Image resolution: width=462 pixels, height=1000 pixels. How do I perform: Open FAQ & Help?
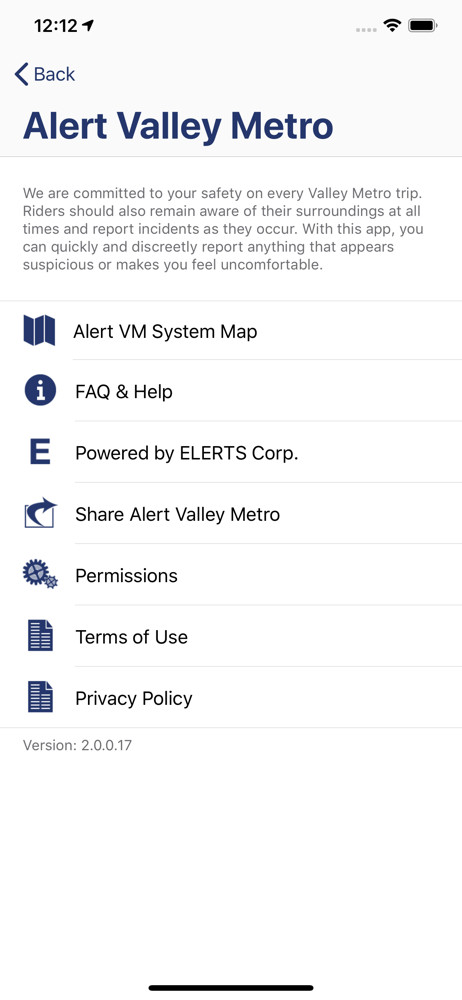pos(231,391)
